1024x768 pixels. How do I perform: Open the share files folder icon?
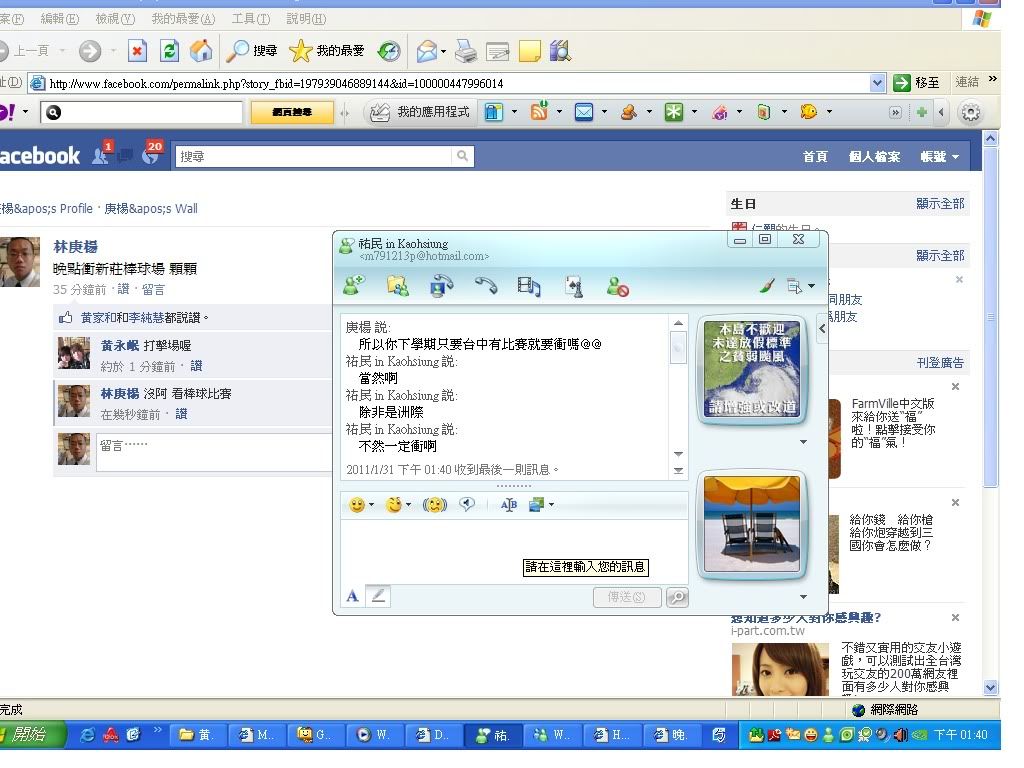(398, 287)
